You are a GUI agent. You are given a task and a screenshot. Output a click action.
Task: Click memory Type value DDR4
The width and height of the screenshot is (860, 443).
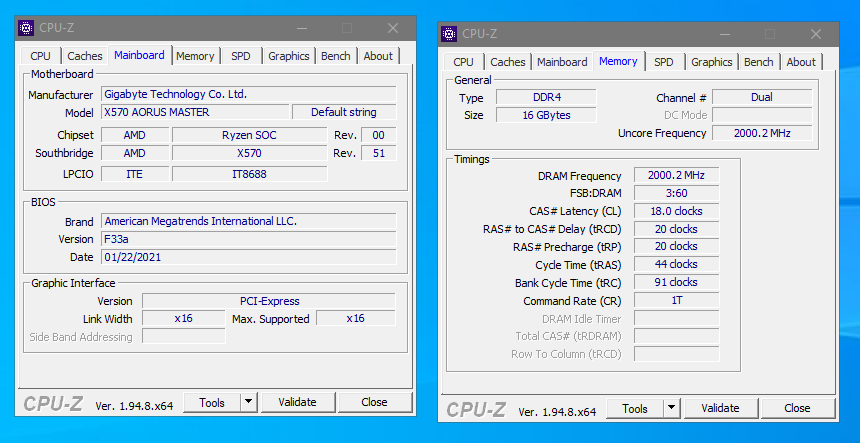(x=546, y=98)
